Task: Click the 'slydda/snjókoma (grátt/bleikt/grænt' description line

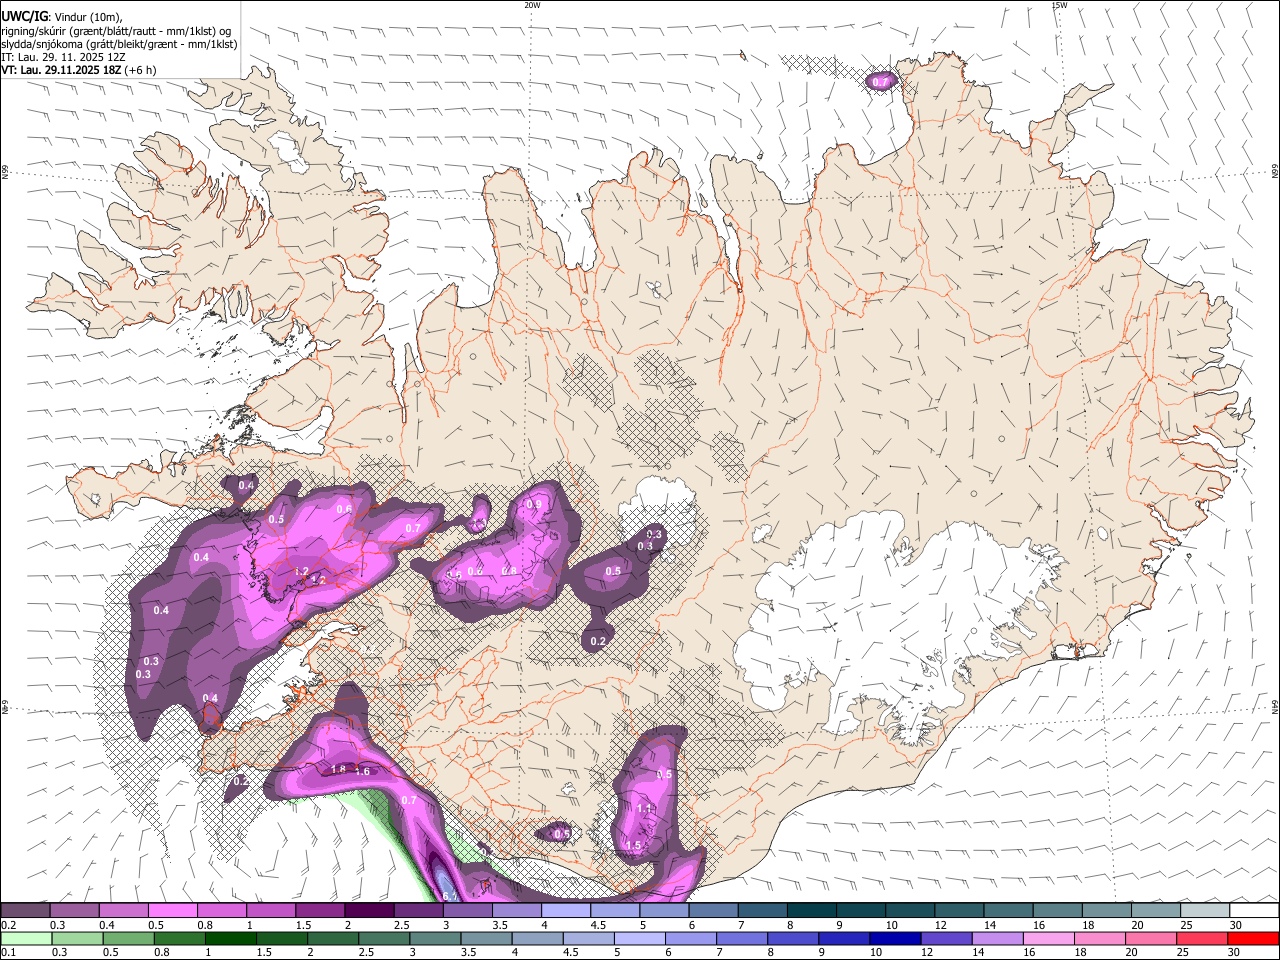Action: [119, 44]
